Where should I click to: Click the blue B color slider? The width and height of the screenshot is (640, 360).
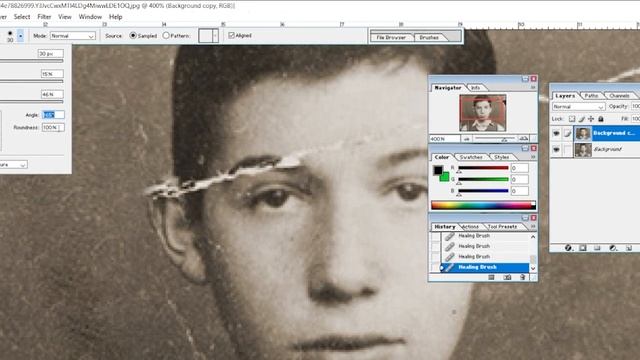tap(483, 191)
